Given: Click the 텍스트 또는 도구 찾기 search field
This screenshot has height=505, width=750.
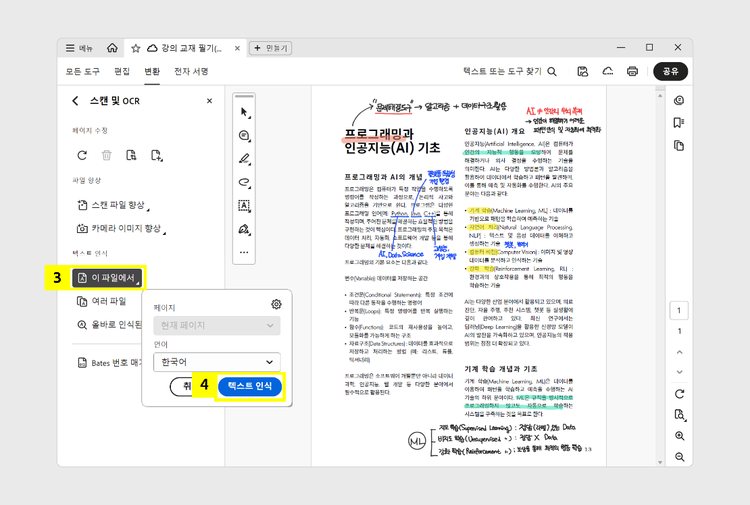Looking at the screenshot, I should [502, 71].
